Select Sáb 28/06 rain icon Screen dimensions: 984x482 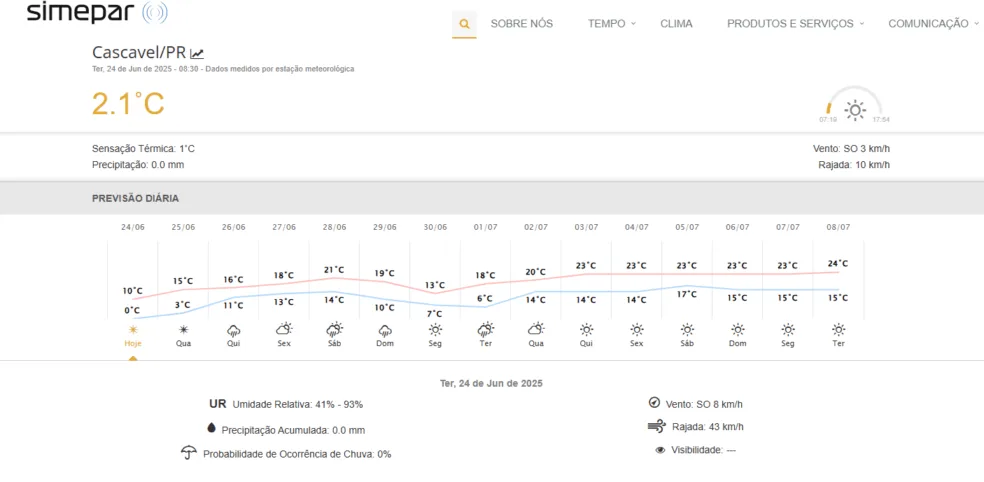pos(334,329)
